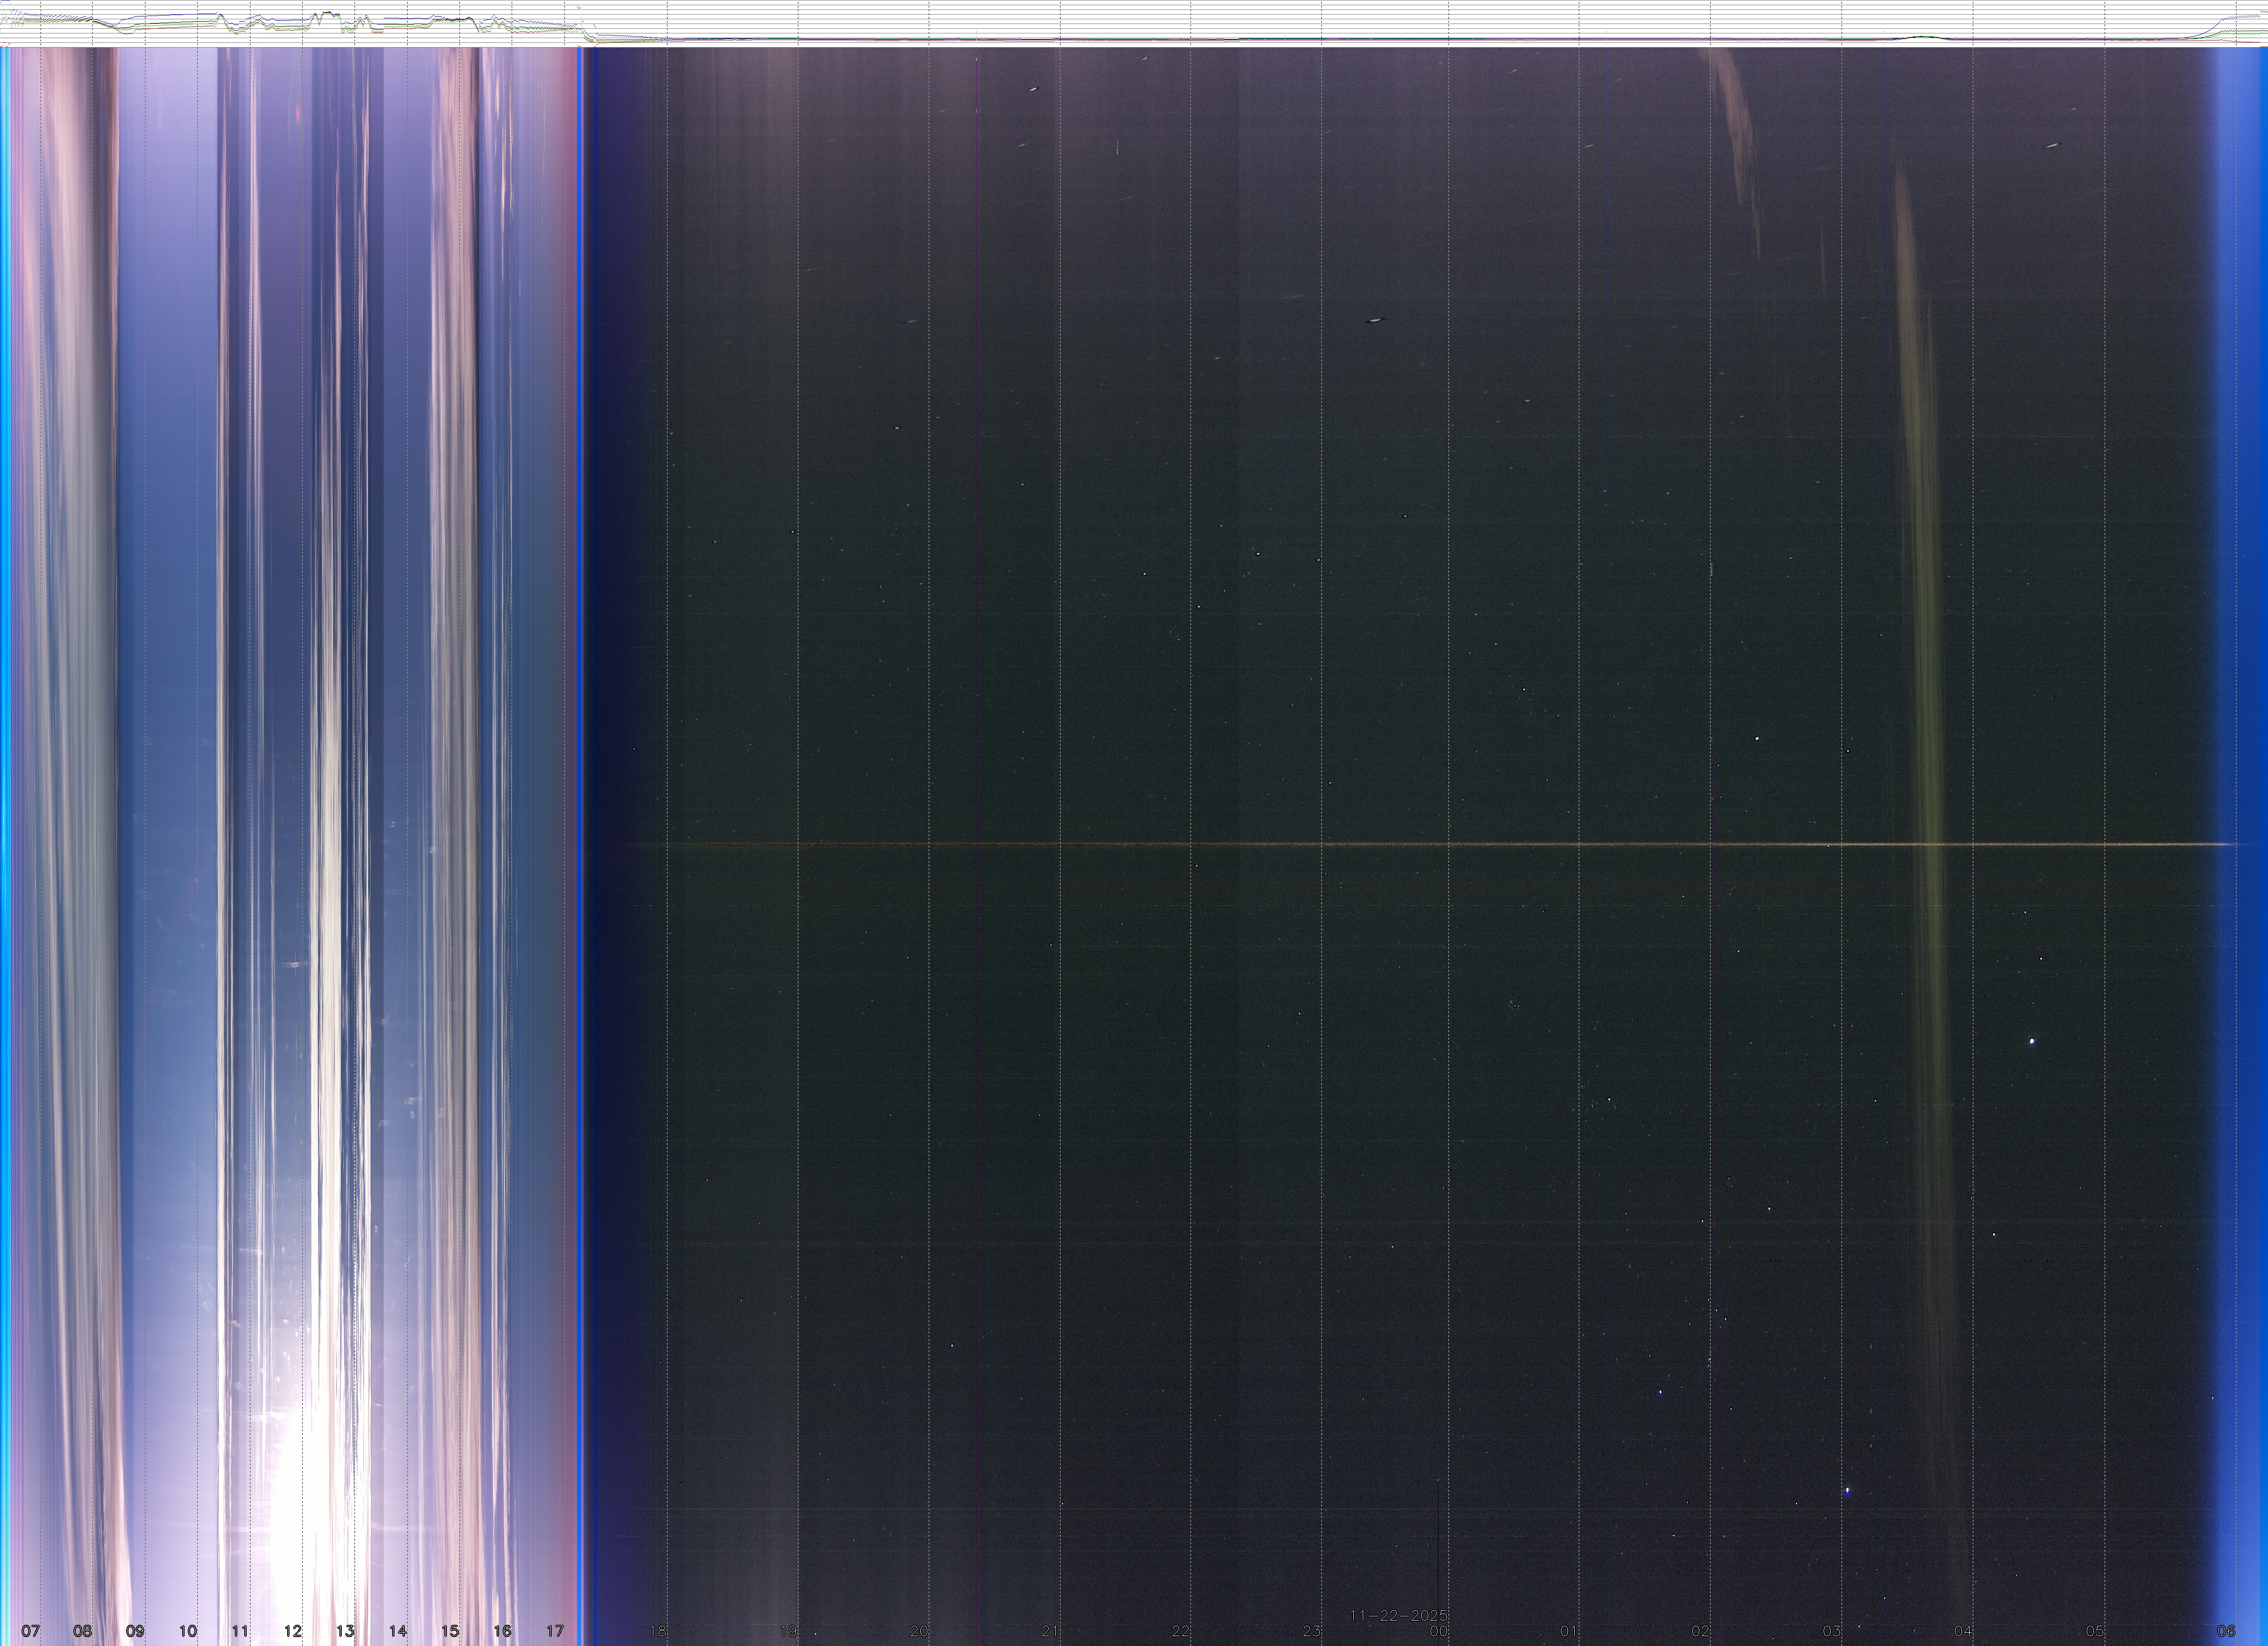Select the 16 hour marker
This screenshot has height=1646, width=2268.
pos(502,1631)
